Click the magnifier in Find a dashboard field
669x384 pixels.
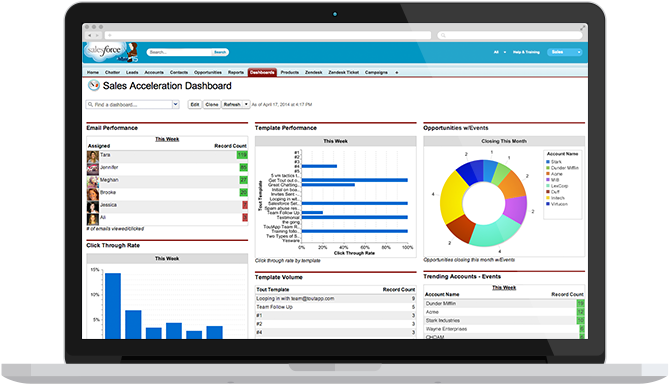90,105
